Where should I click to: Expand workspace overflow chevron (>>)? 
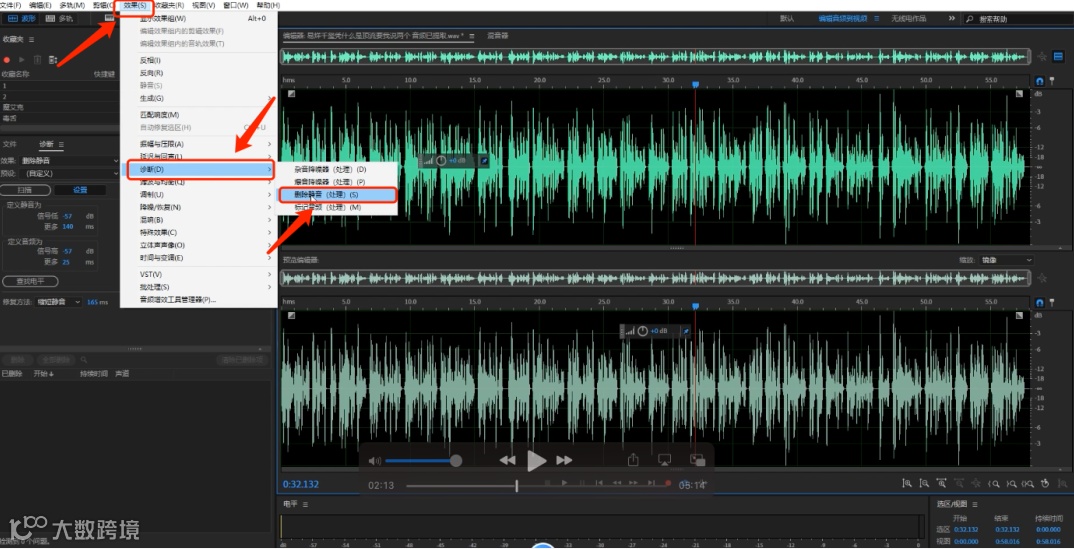[951, 18]
